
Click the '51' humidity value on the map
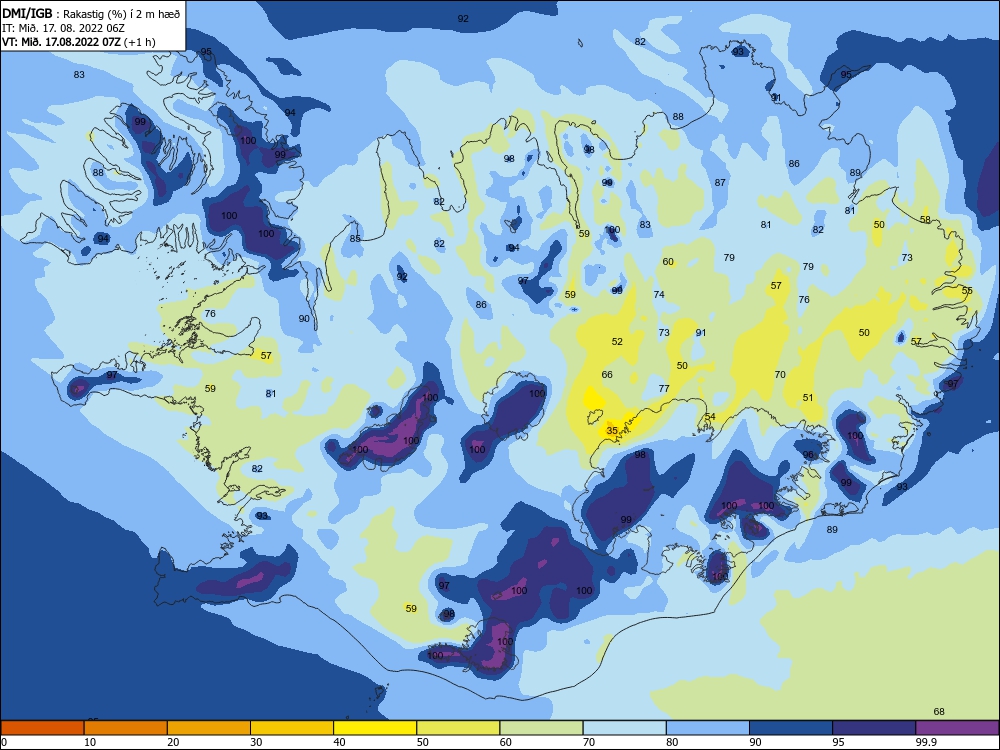[808, 397]
